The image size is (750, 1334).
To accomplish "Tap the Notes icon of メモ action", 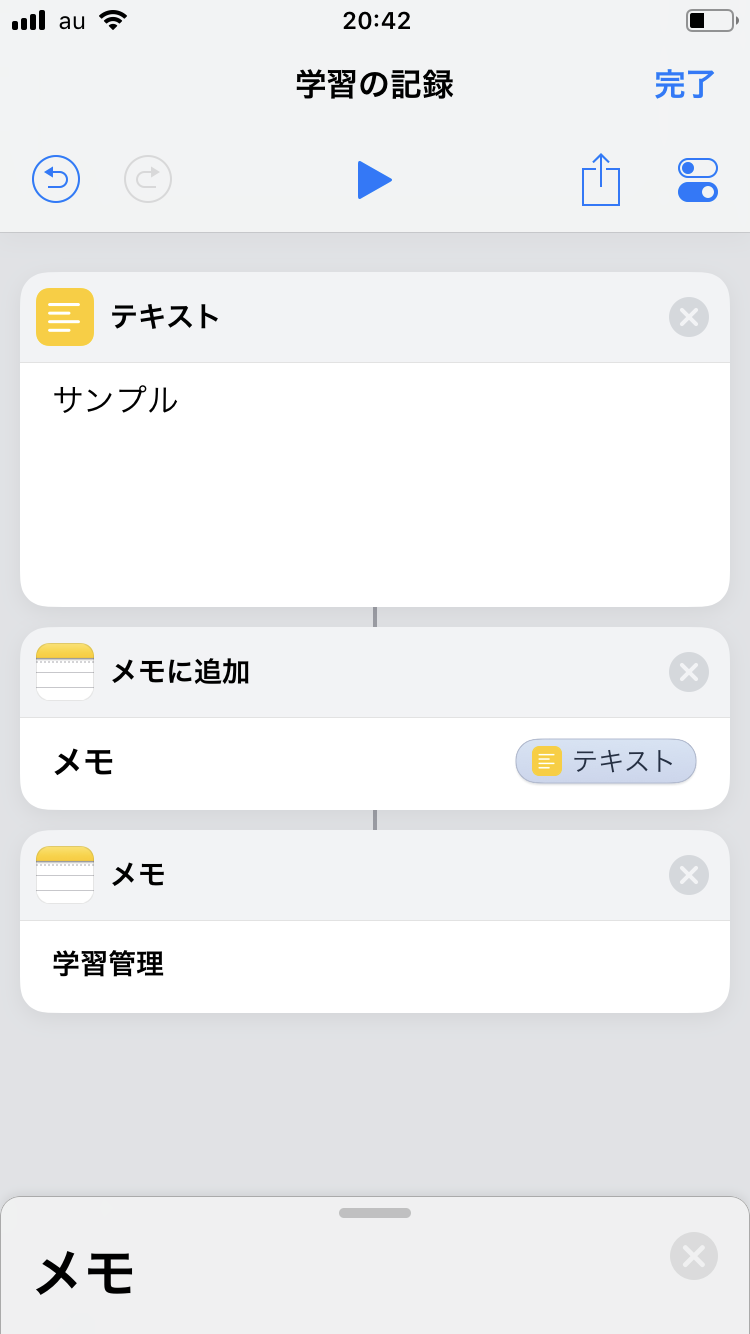I will pyautogui.click(x=65, y=875).
